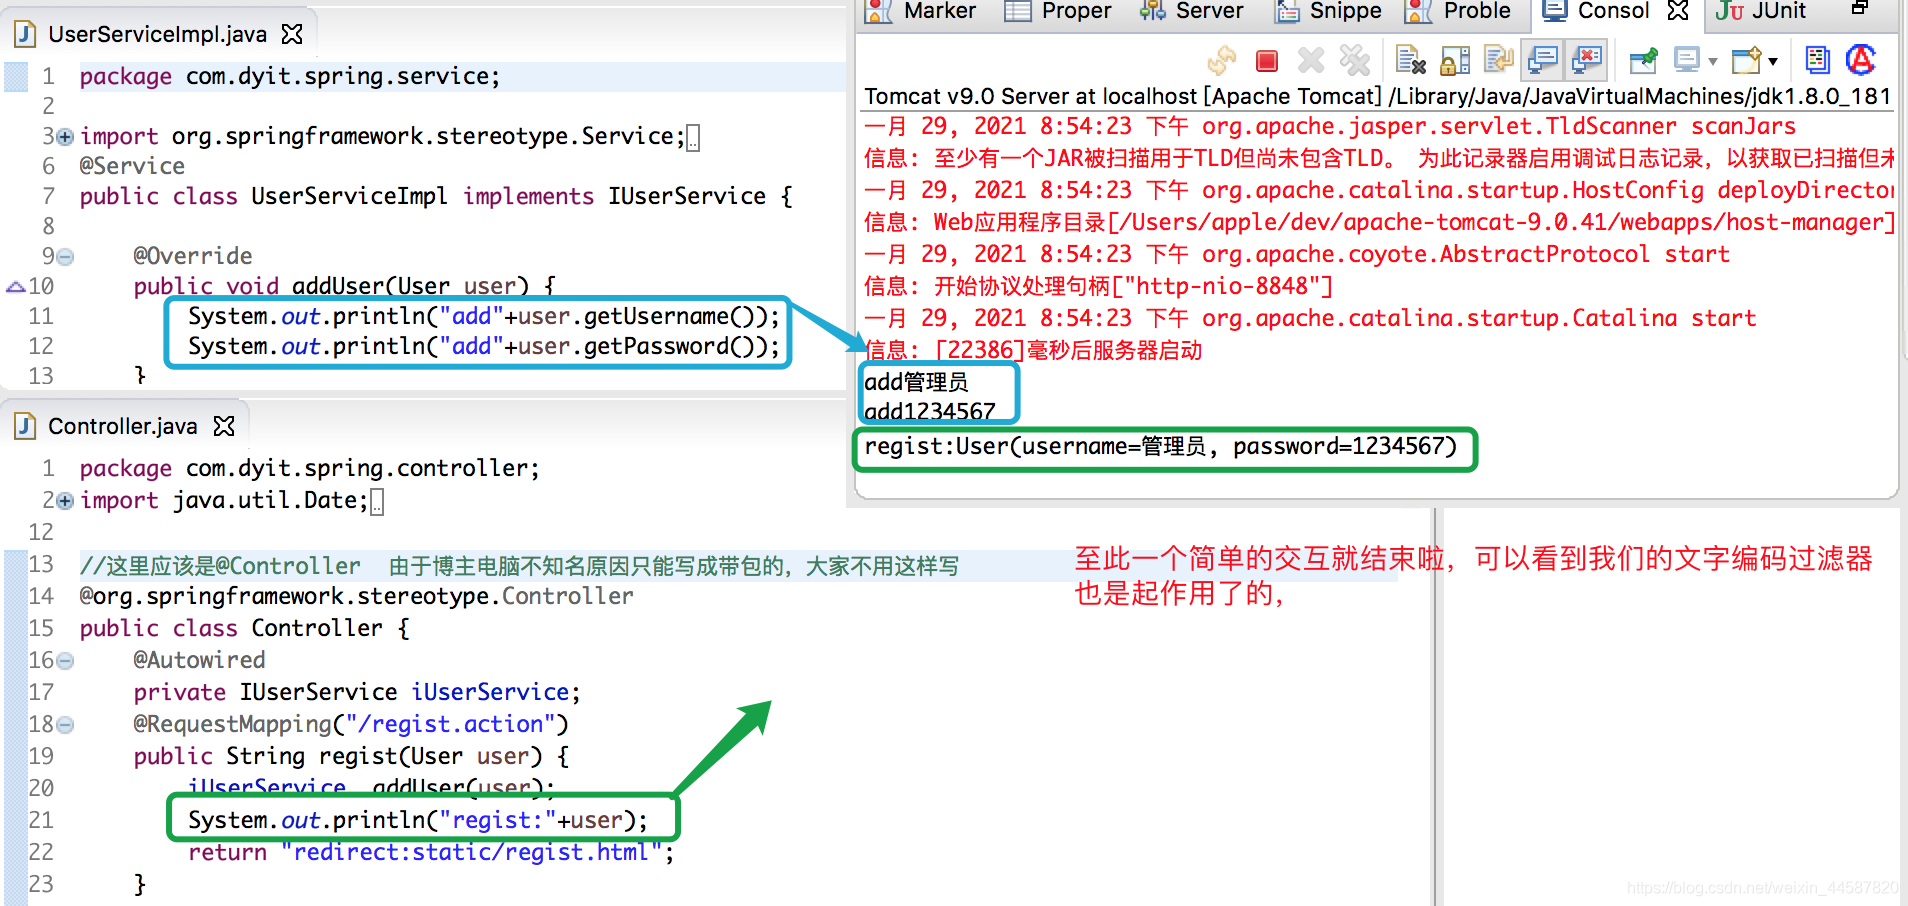Click the blue document icon in console toolbar

pos(1817,61)
